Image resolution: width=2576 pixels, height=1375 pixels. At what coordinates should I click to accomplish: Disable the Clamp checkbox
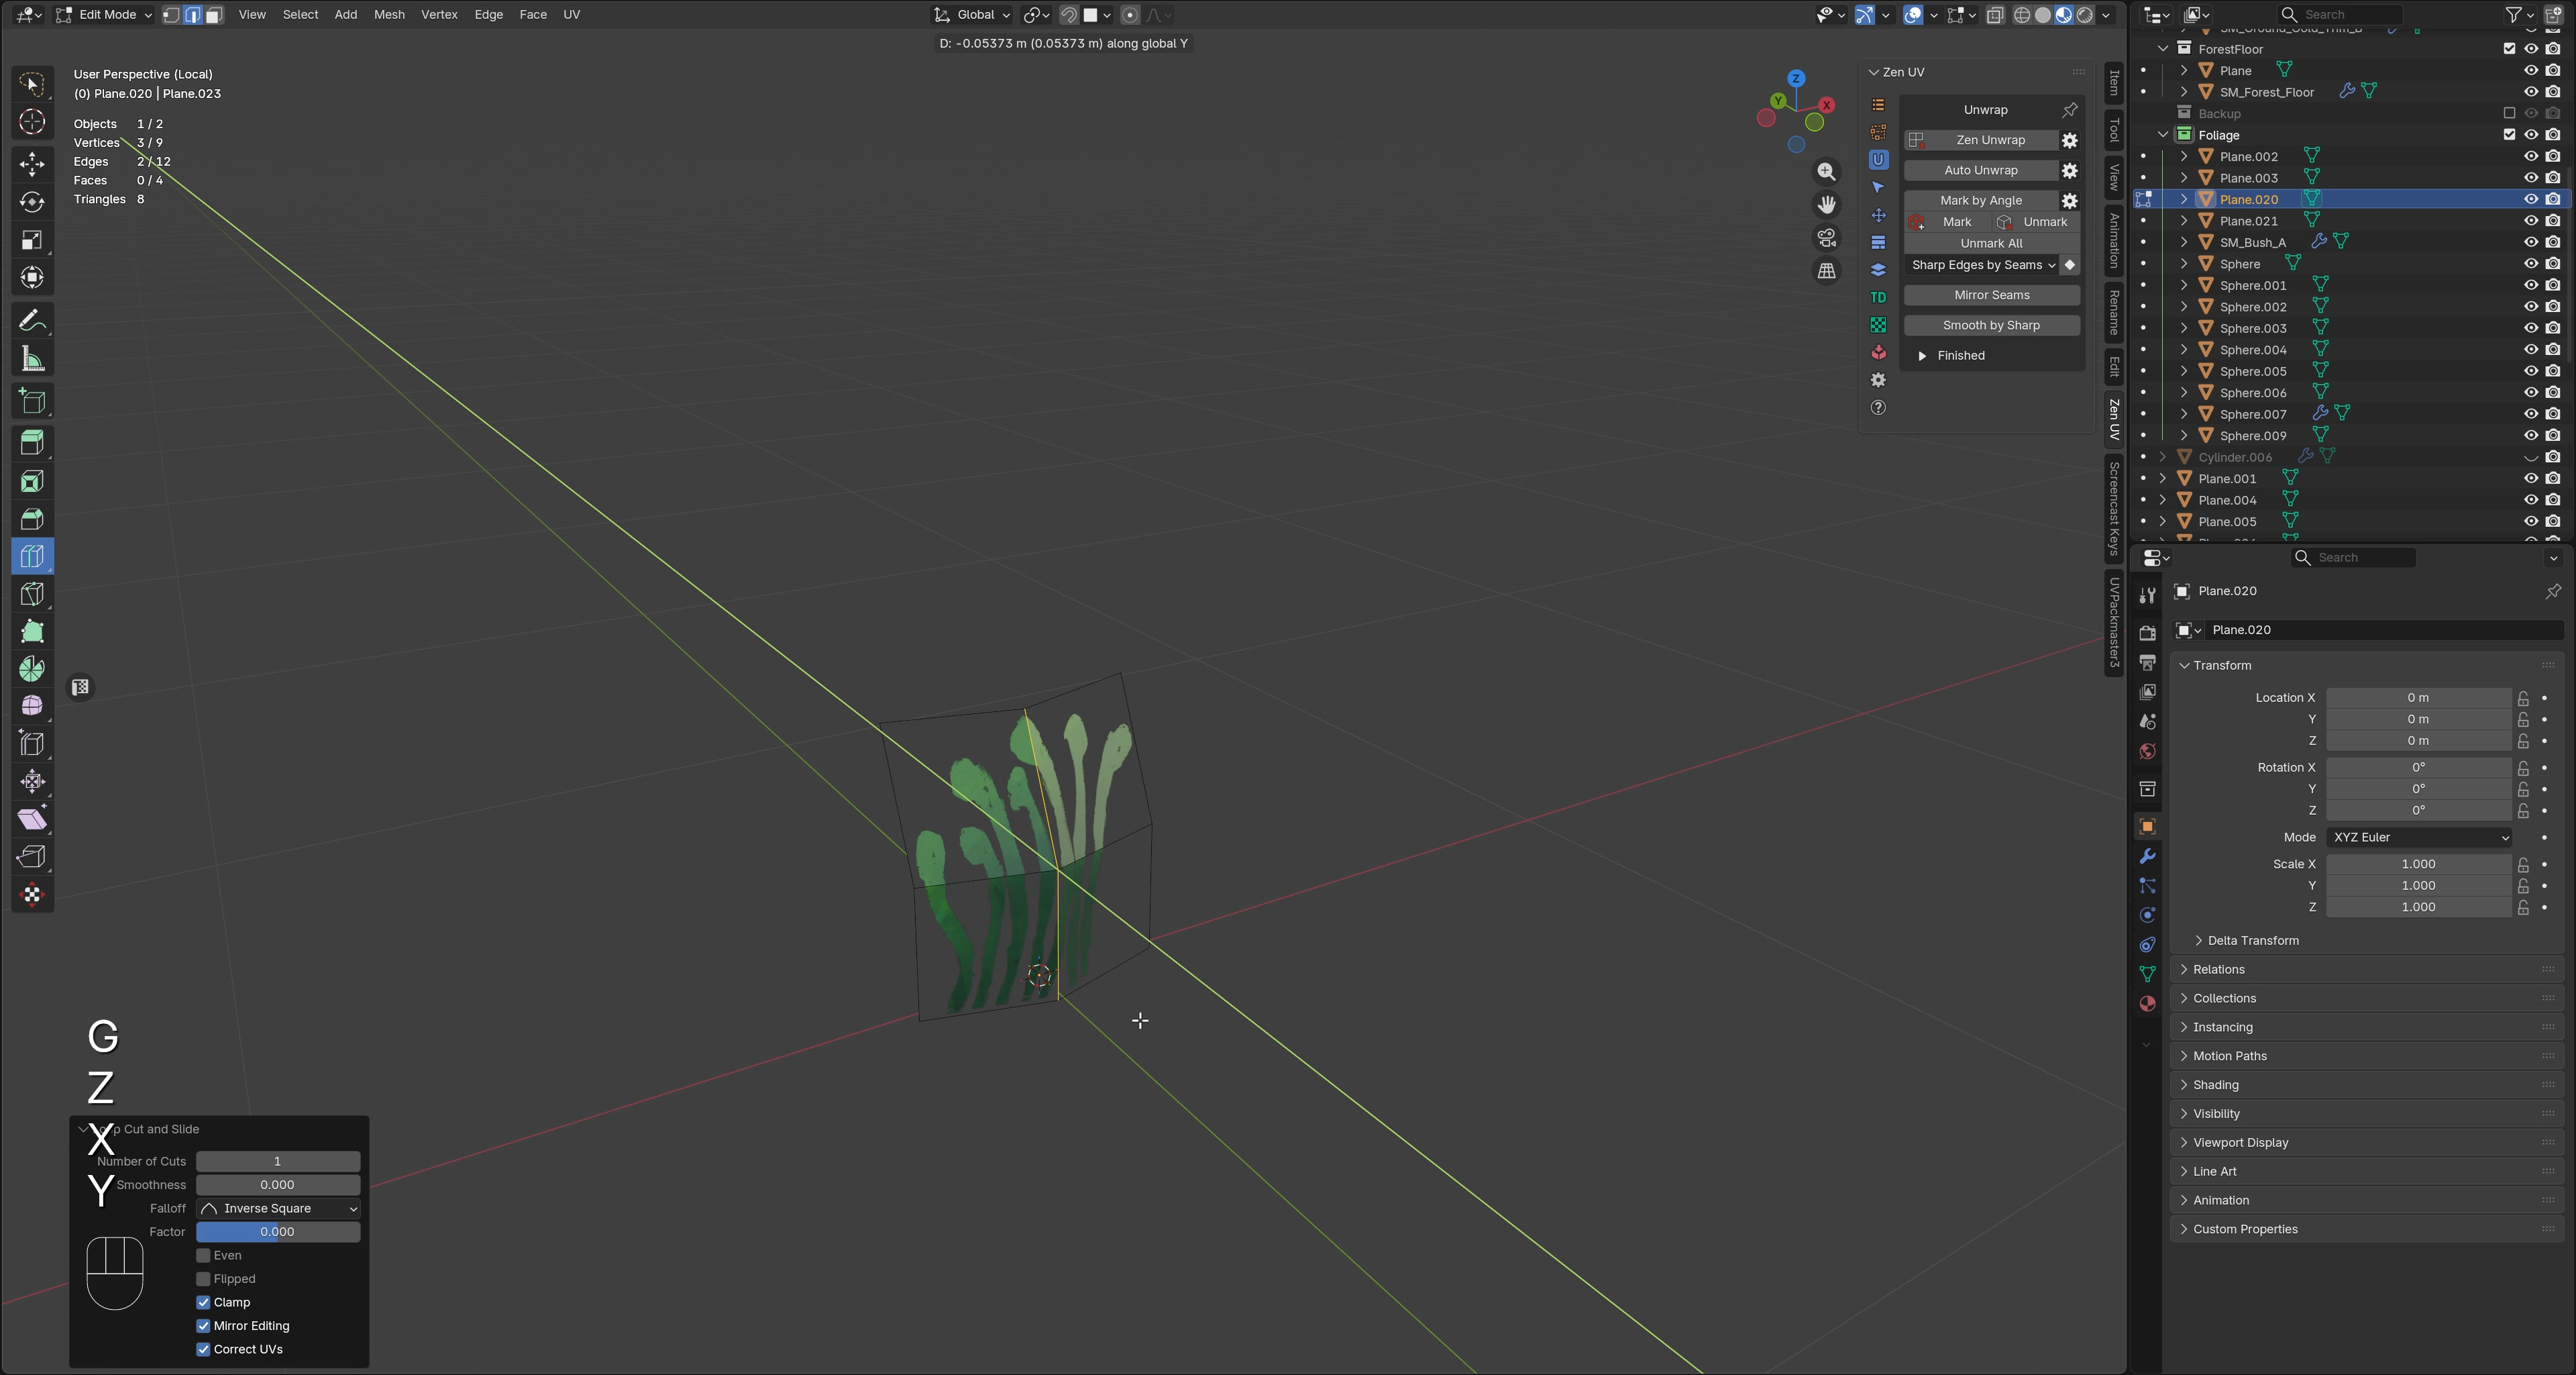(203, 1303)
